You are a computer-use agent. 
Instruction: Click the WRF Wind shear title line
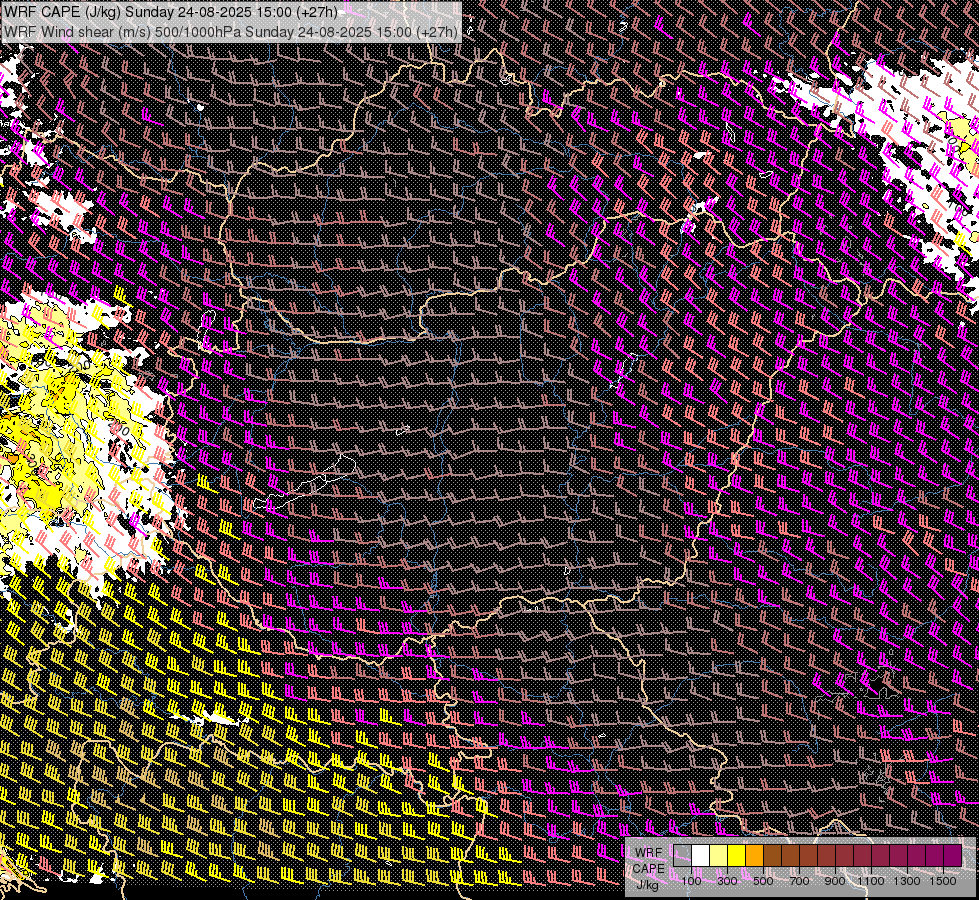coord(230,31)
